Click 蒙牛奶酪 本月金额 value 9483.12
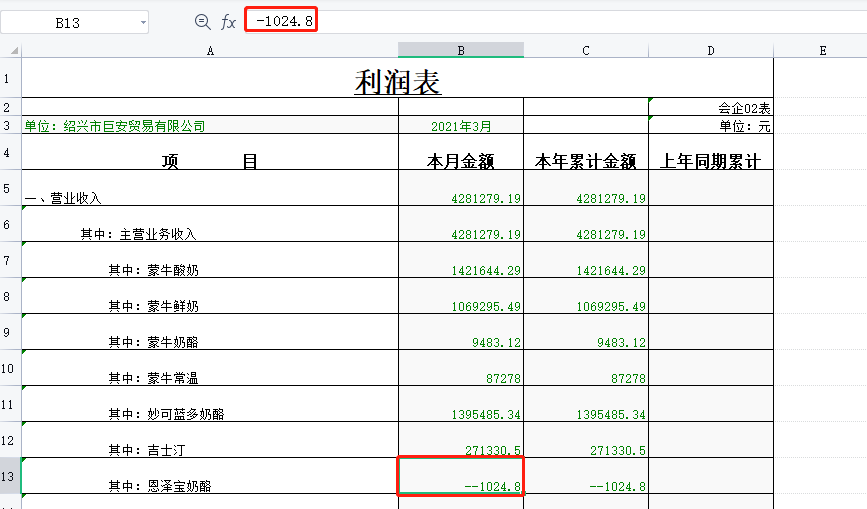The image size is (867, 509). point(461,332)
